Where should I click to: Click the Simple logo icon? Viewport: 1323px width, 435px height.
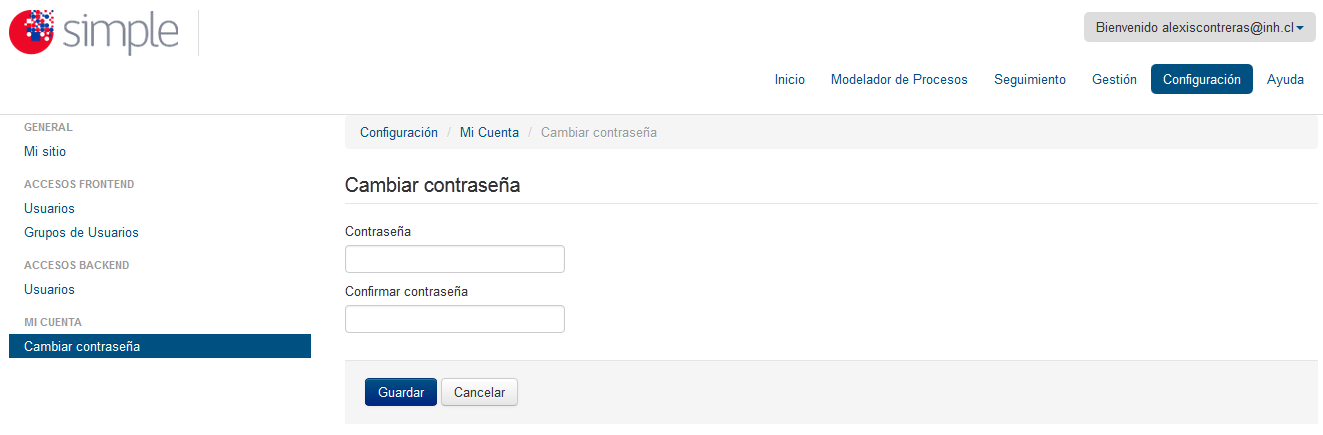tap(32, 32)
